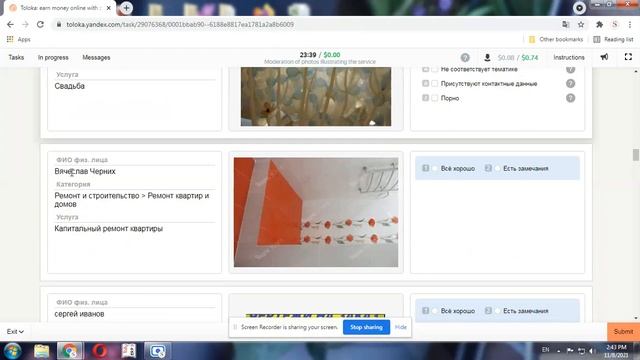The height and width of the screenshot is (360, 640).
Task: Open Opera browser from taskbar
Action: click(100, 351)
